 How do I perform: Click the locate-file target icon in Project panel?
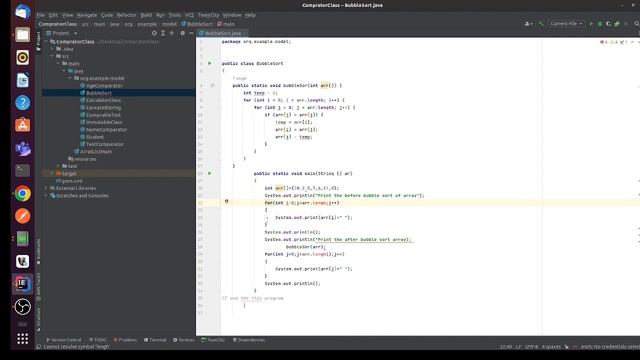pyautogui.click(x=154, y=33)
